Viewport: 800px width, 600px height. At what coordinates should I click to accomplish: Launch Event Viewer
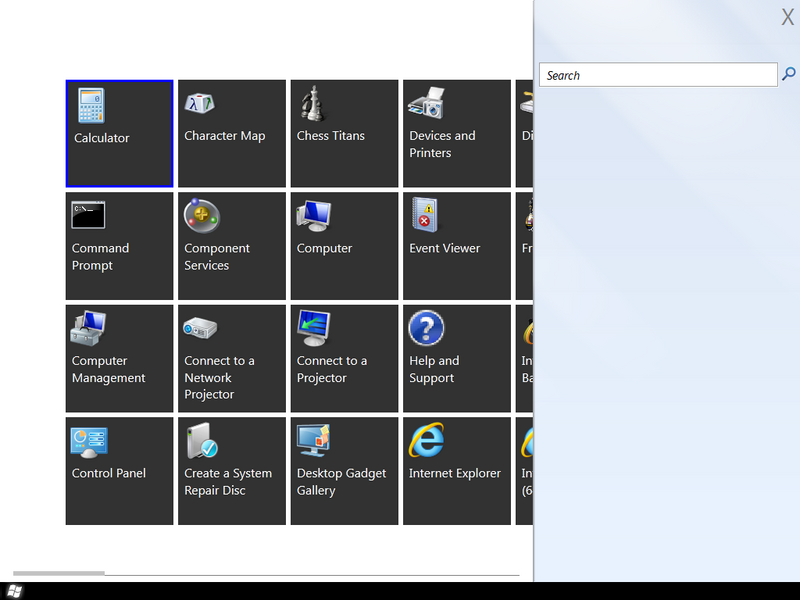coord(457,246)
